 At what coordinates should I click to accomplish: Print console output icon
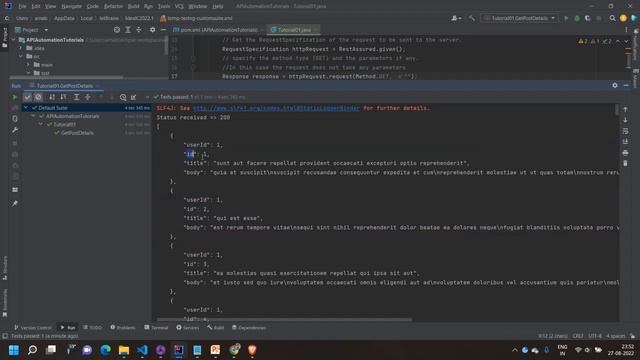(x=625, y=153)
